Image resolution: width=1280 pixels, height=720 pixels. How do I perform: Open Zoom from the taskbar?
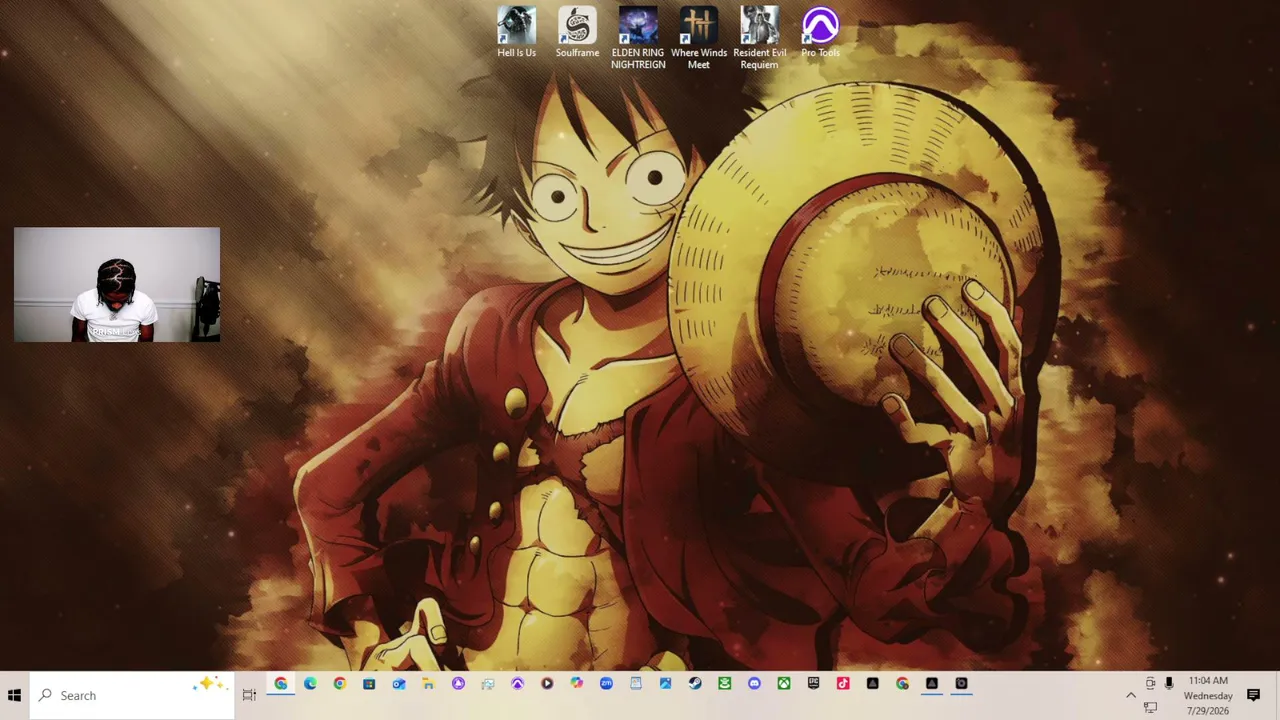click(x=606, y=684)
